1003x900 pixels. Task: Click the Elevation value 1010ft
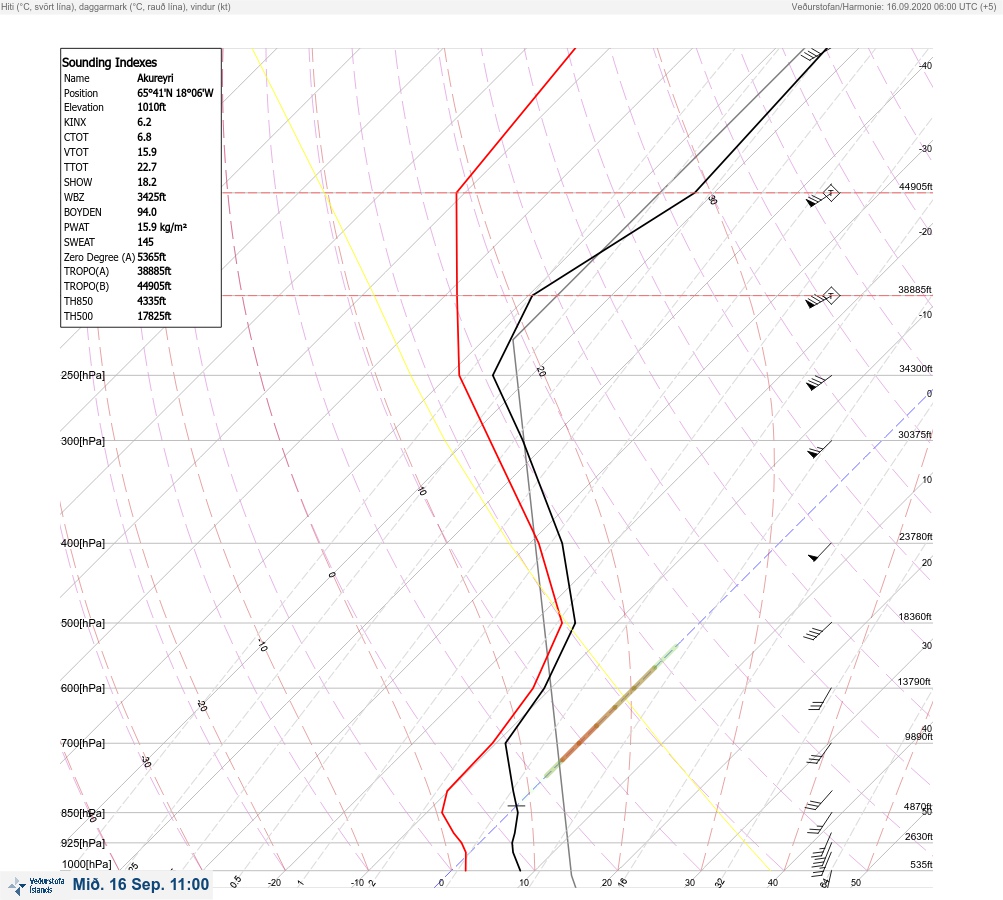click(x=152, y=107)
